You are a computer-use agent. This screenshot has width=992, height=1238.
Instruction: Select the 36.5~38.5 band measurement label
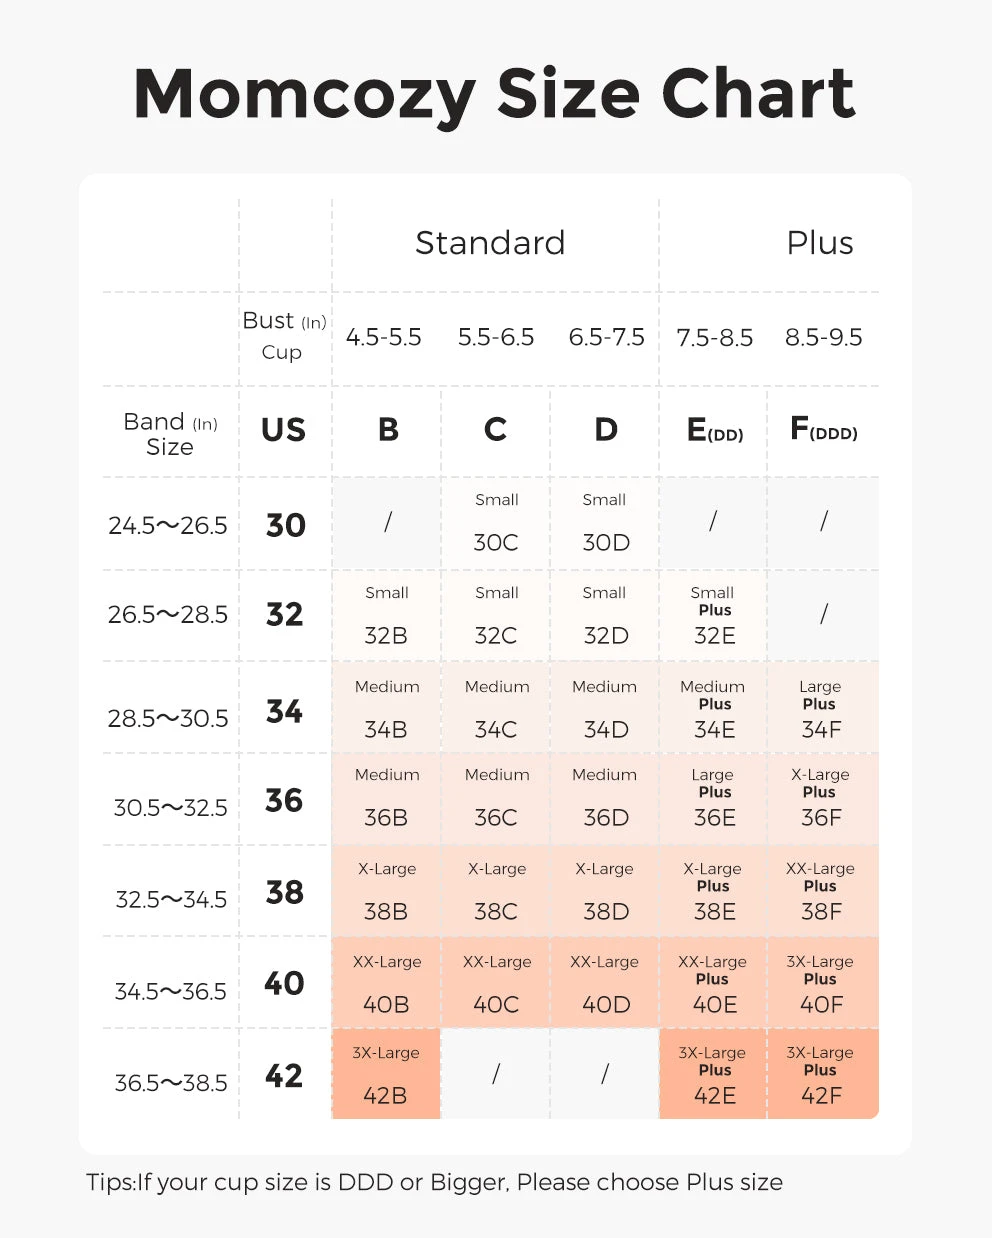(170, 1083)
